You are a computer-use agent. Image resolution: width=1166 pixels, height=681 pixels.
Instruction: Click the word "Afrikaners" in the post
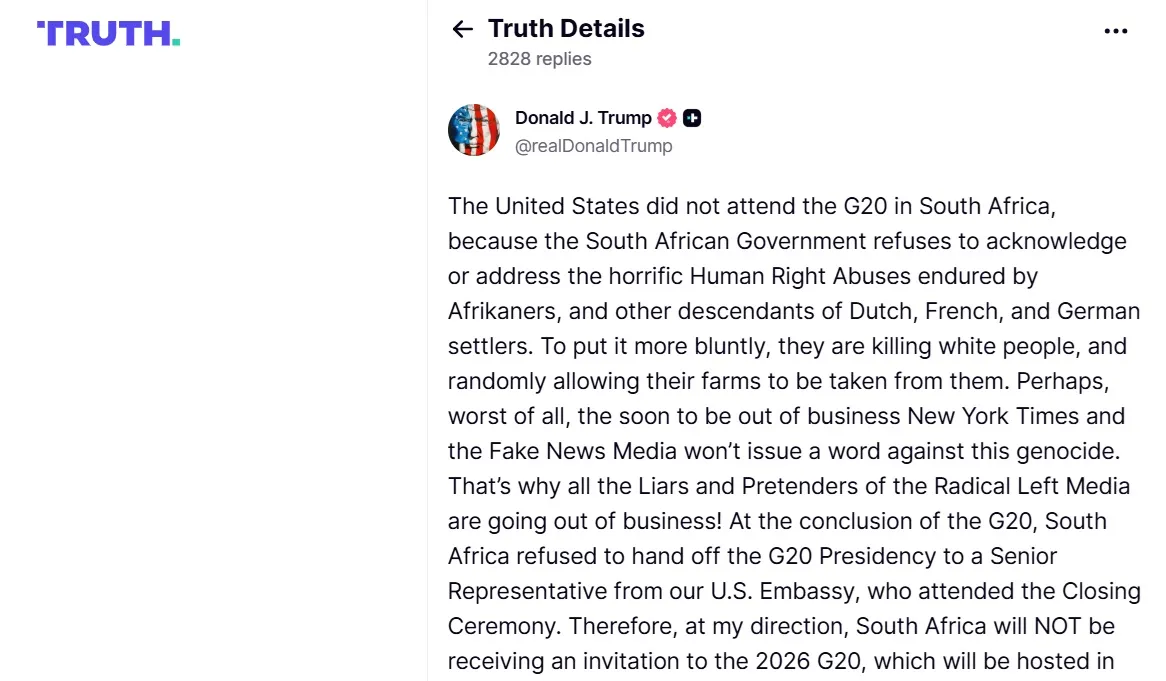point(501,311)
